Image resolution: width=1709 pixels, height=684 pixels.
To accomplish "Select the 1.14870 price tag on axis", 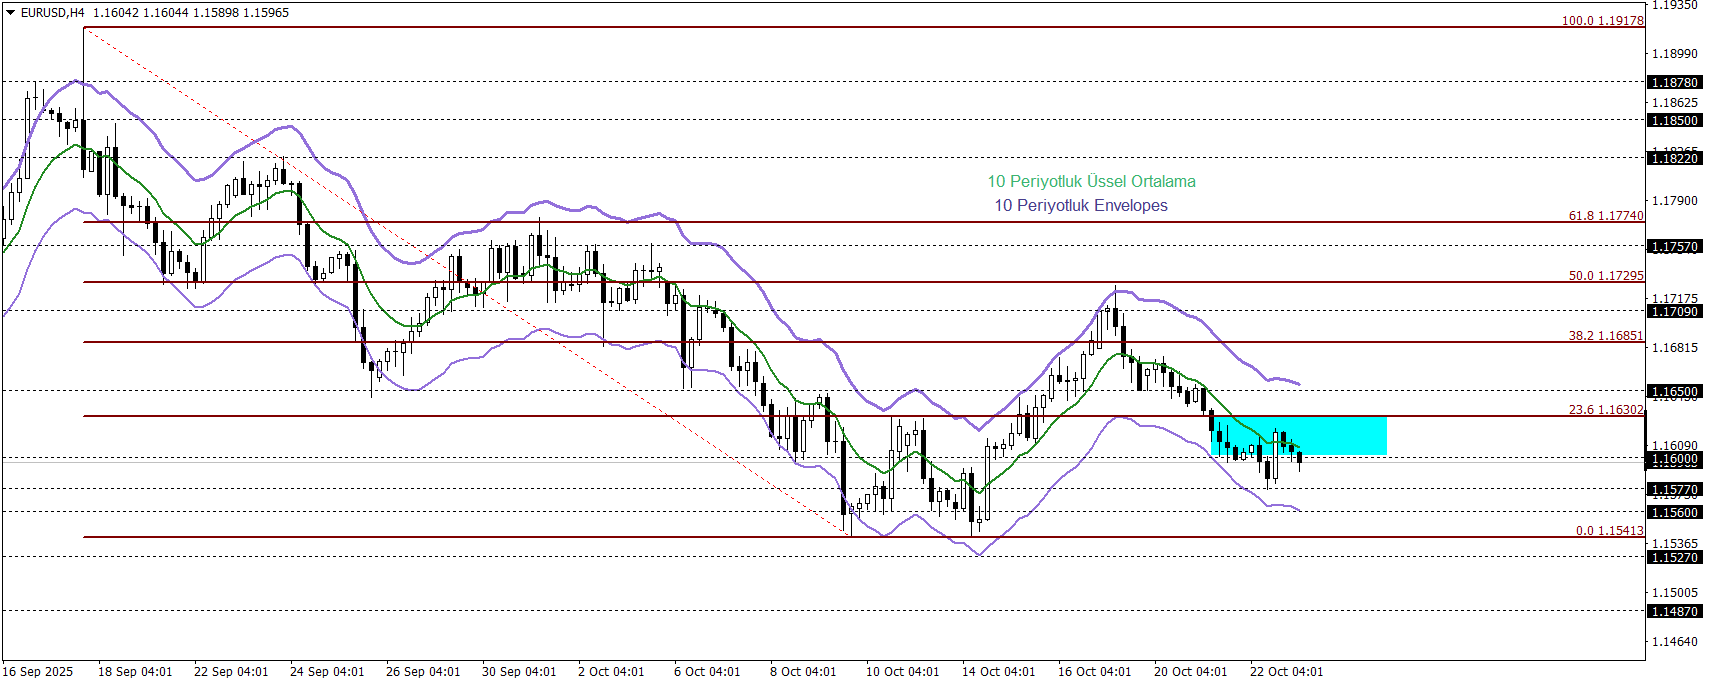I will (x=1673, y=612).
